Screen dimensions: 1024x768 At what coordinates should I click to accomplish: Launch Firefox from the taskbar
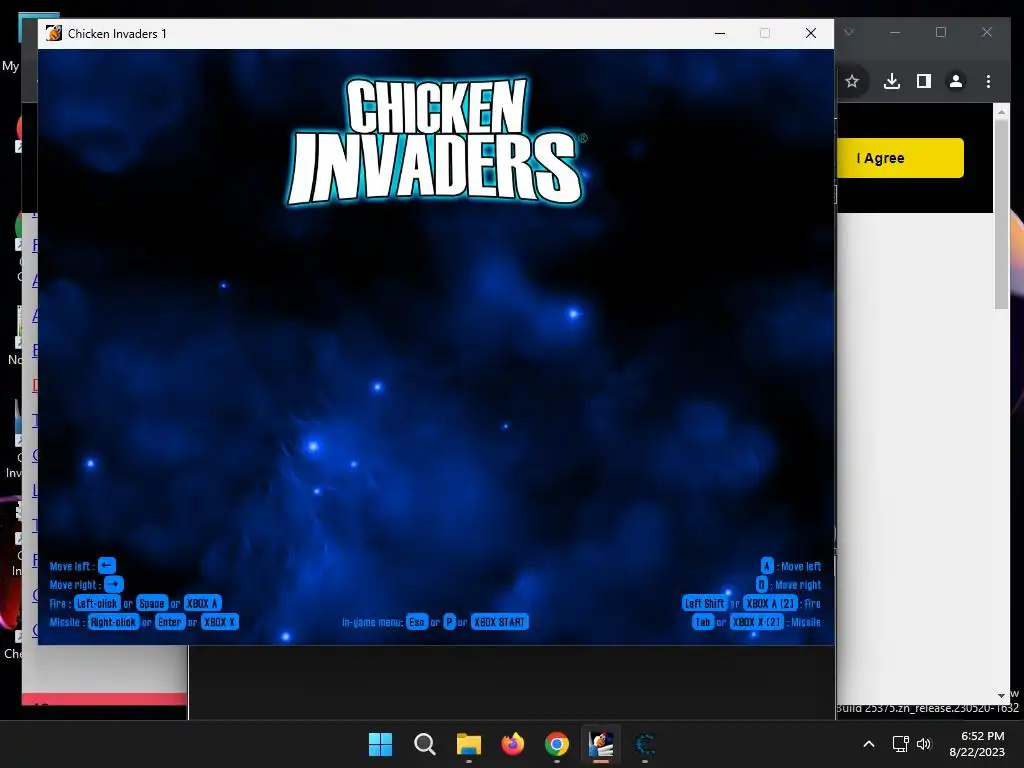tap(513, 744)
